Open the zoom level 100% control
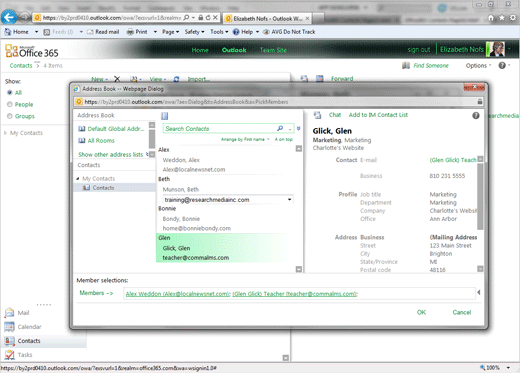 tap(494, 368)
